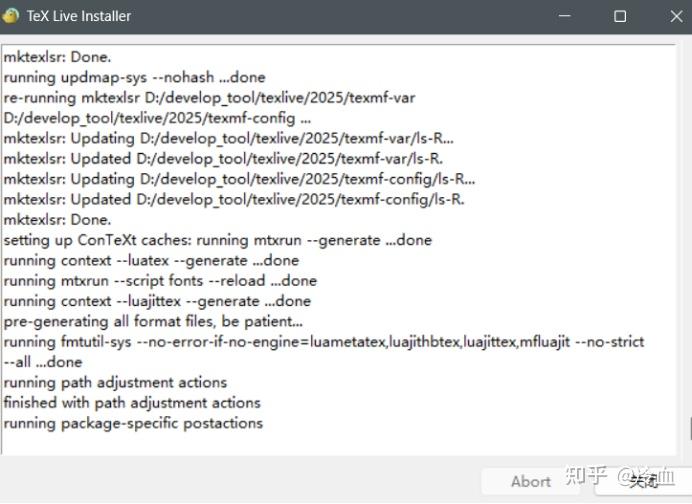The width and height of the screenshot is (692, 504).
Task: Click 'Updating ...texmf-var/ls-R...' line
Action: (229, 138)
